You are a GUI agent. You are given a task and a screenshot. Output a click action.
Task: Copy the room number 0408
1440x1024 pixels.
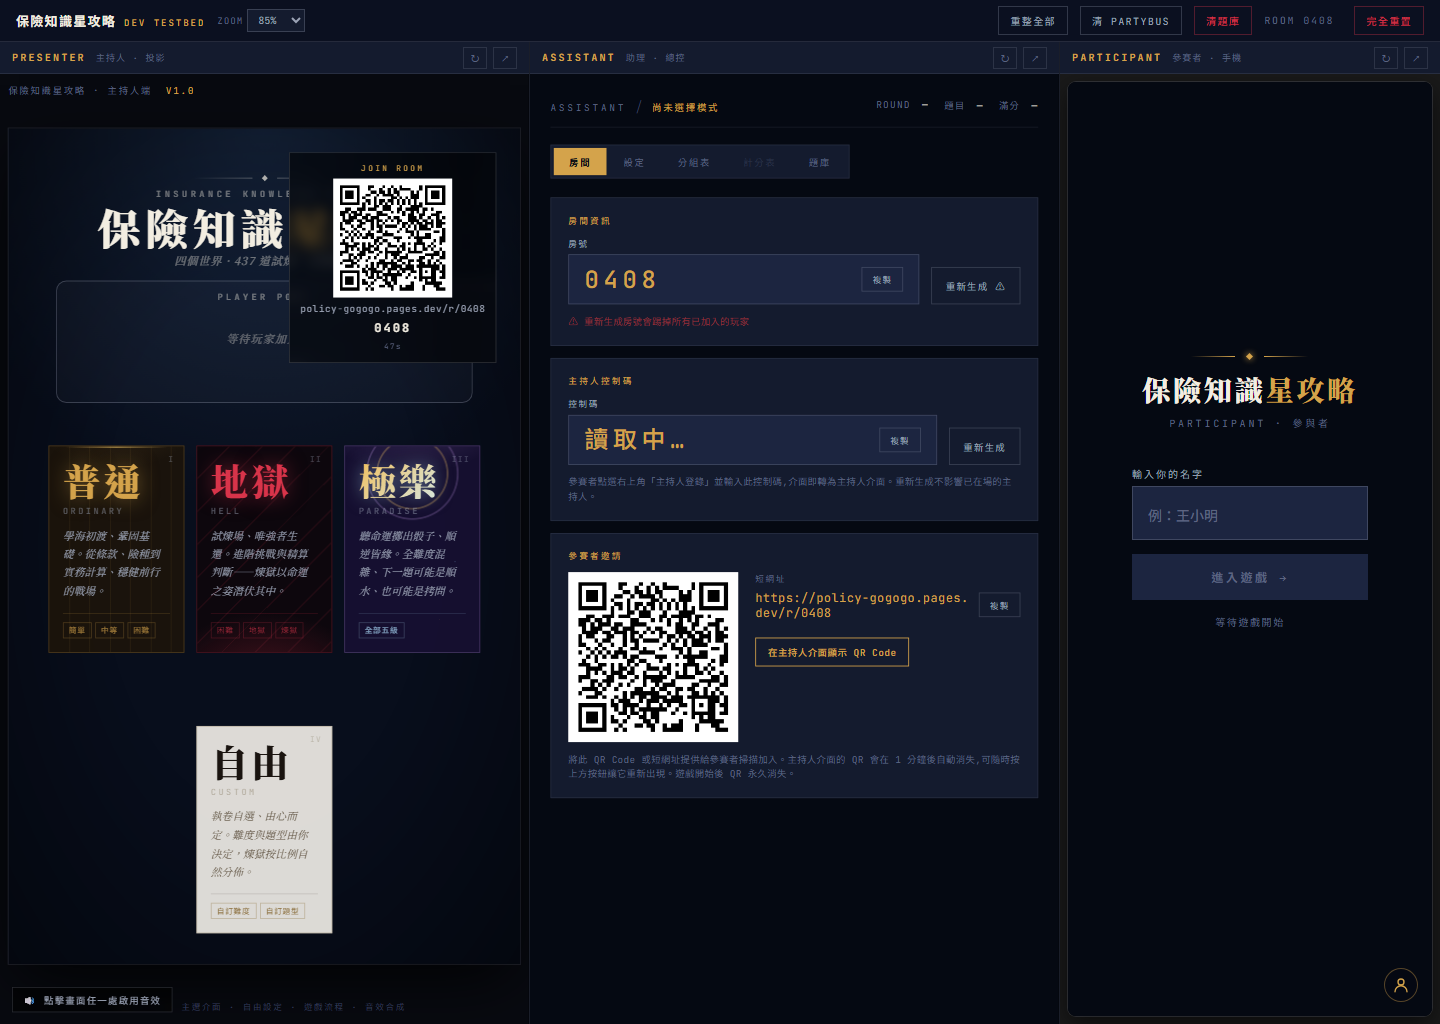pos(882,280)
